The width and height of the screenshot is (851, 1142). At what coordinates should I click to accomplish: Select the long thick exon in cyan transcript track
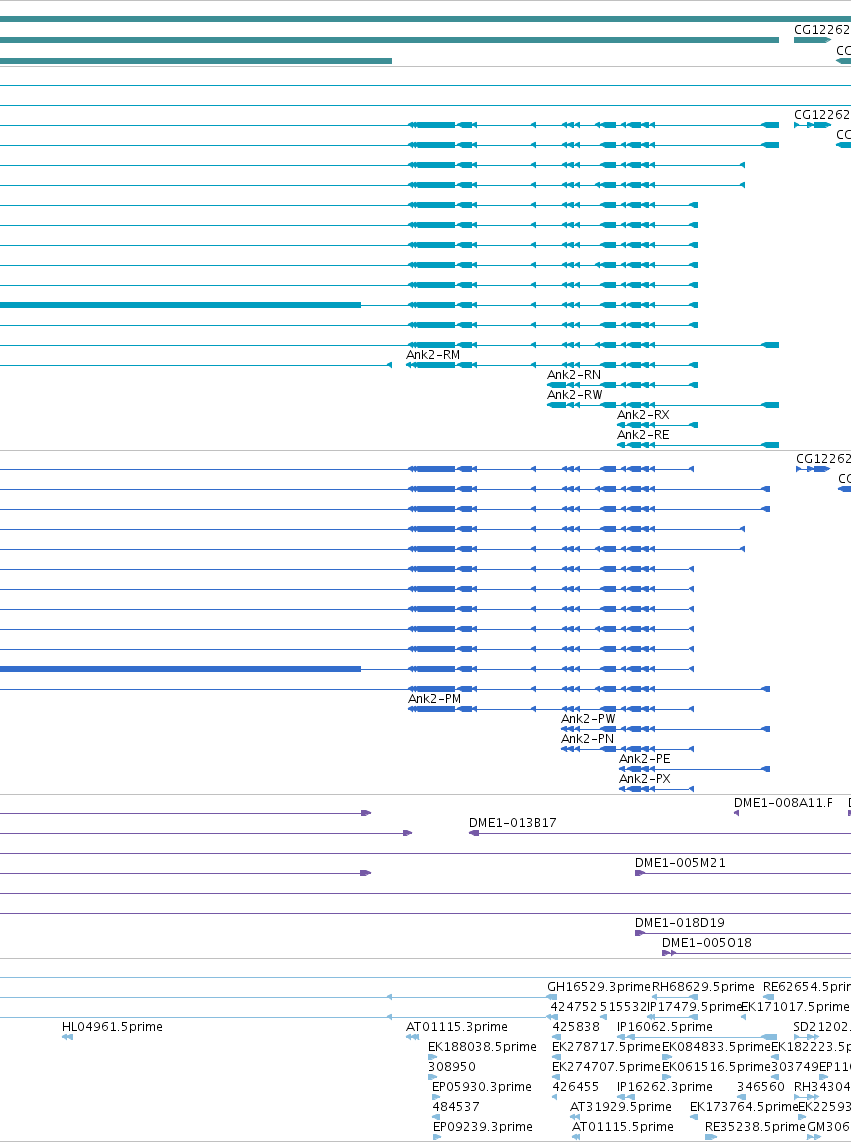click(x=180, y=305)
